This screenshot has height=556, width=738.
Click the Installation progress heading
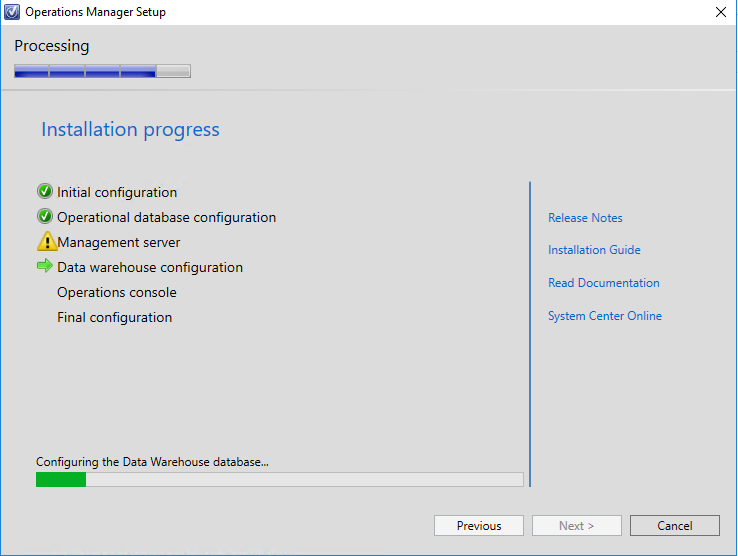[130, 129]
